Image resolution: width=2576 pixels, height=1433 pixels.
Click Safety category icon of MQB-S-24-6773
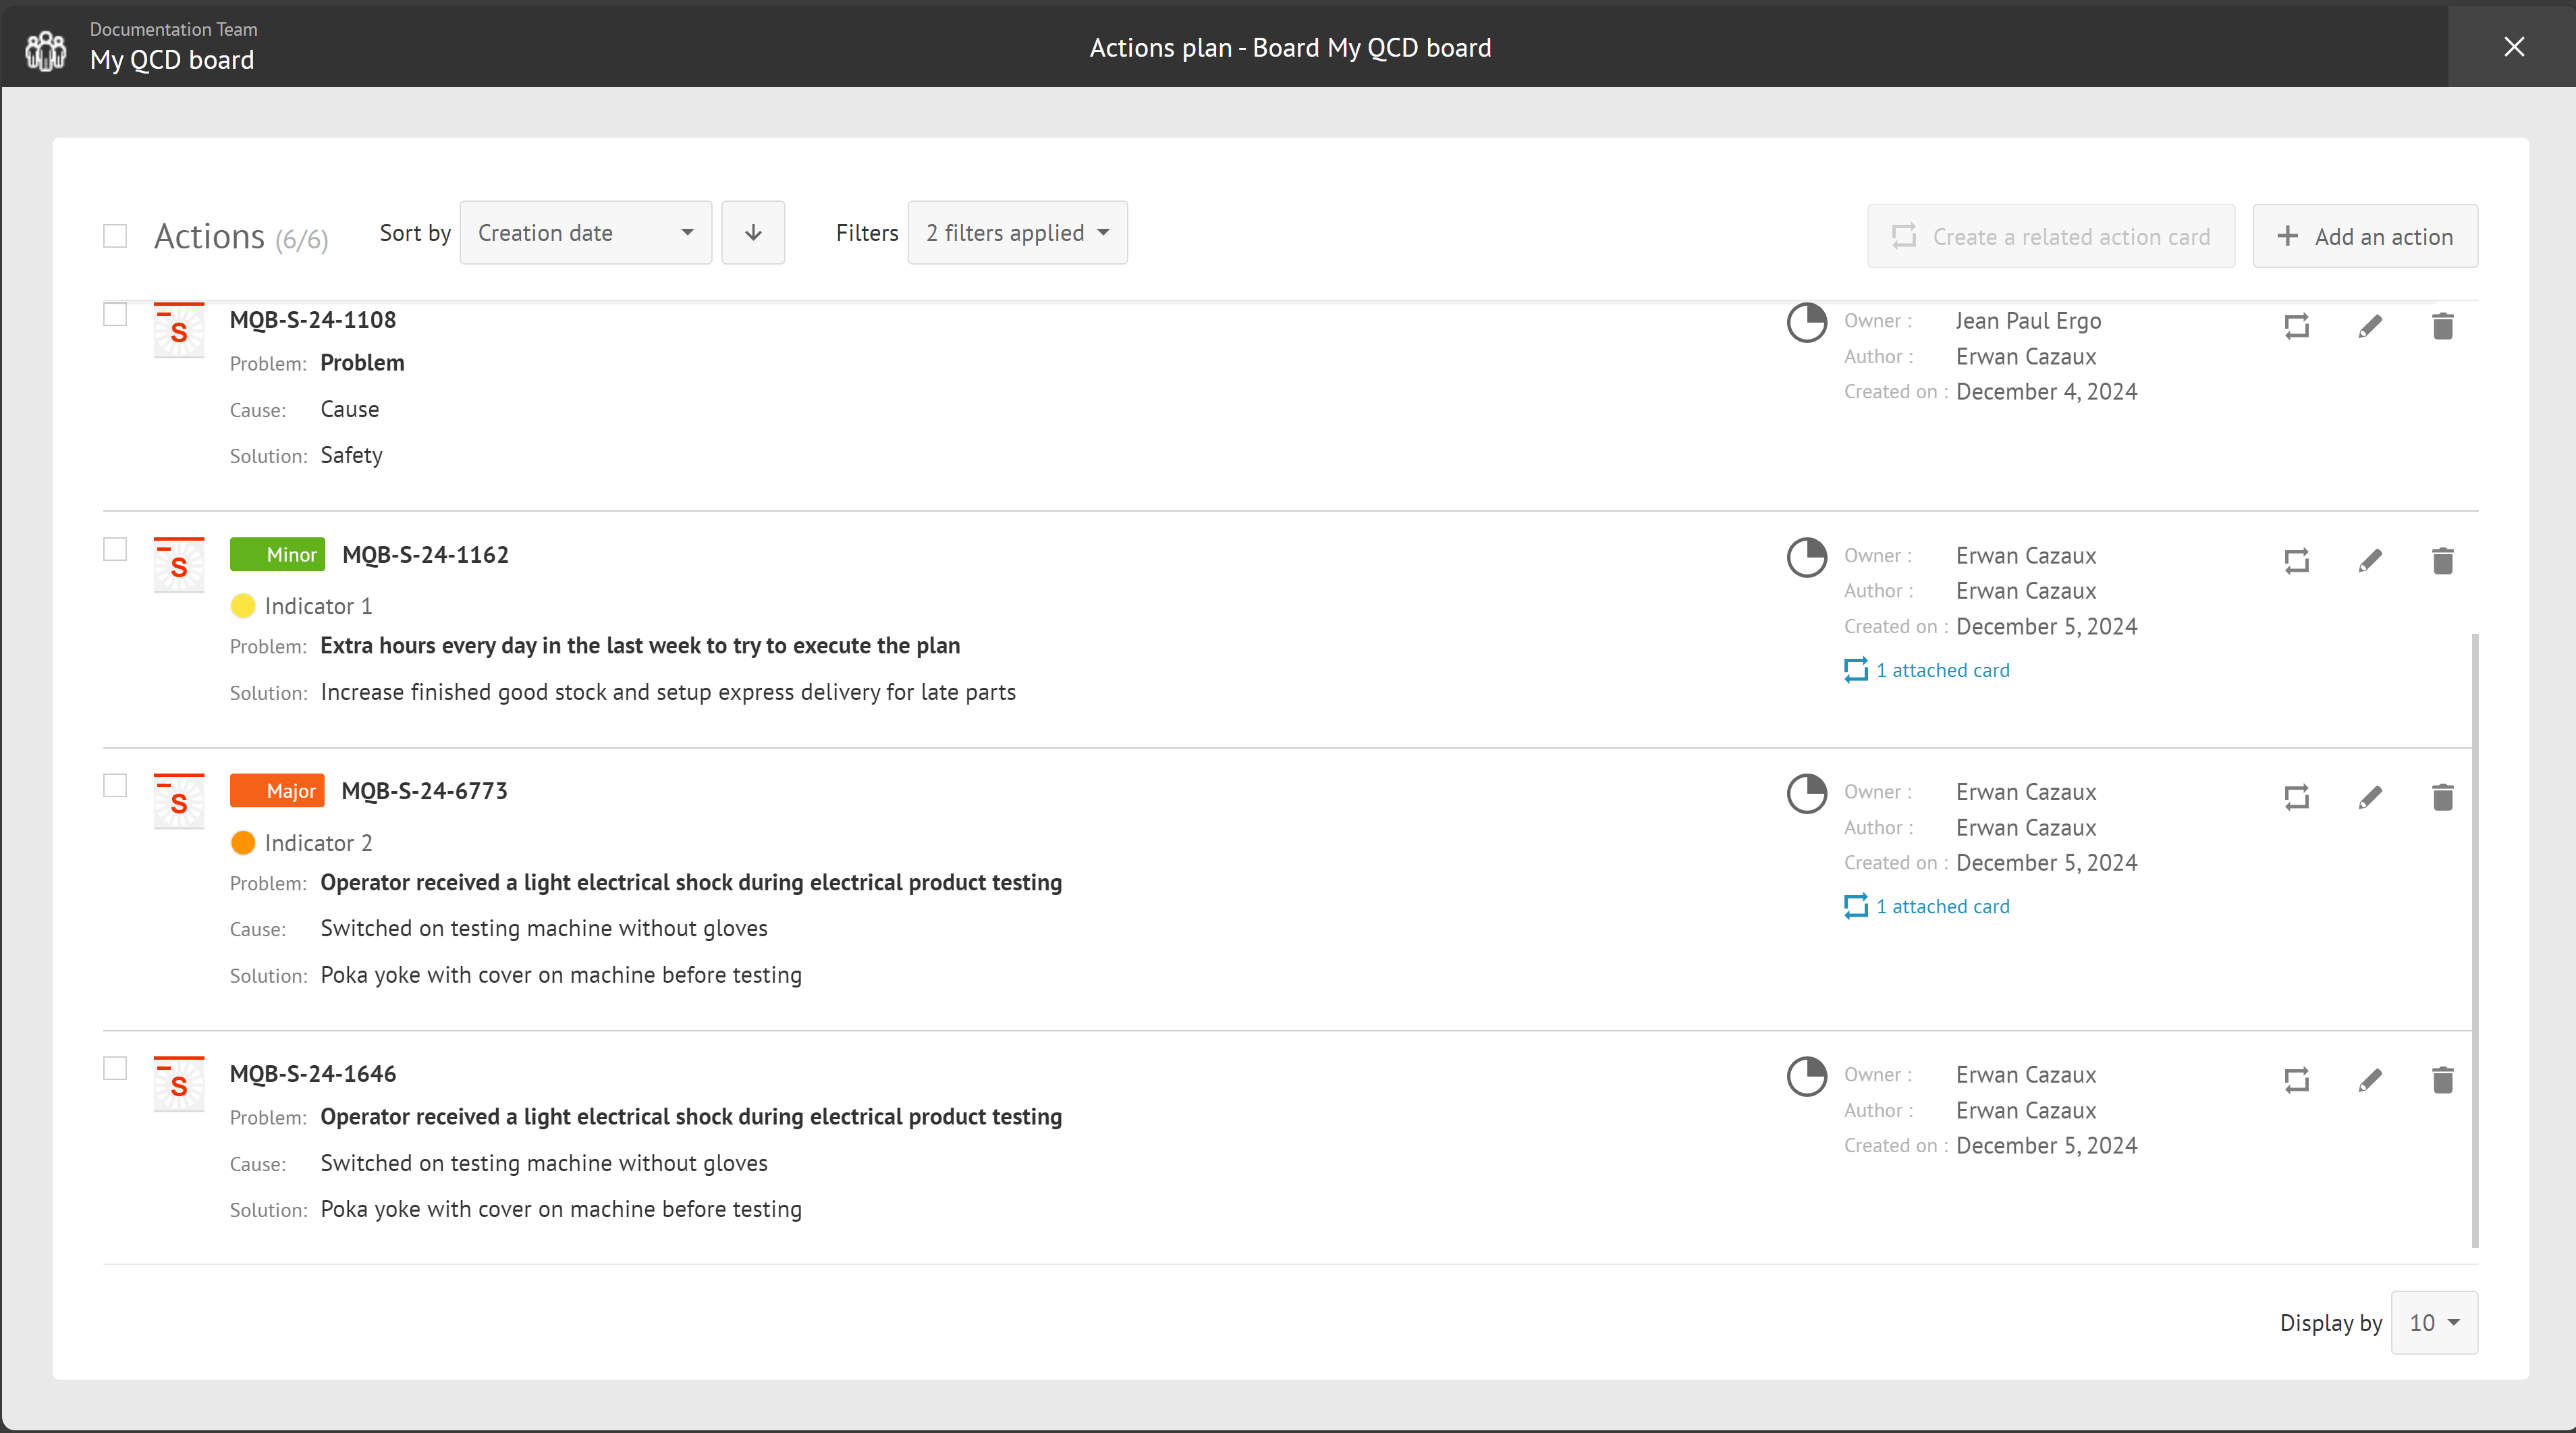coord(179,801)
